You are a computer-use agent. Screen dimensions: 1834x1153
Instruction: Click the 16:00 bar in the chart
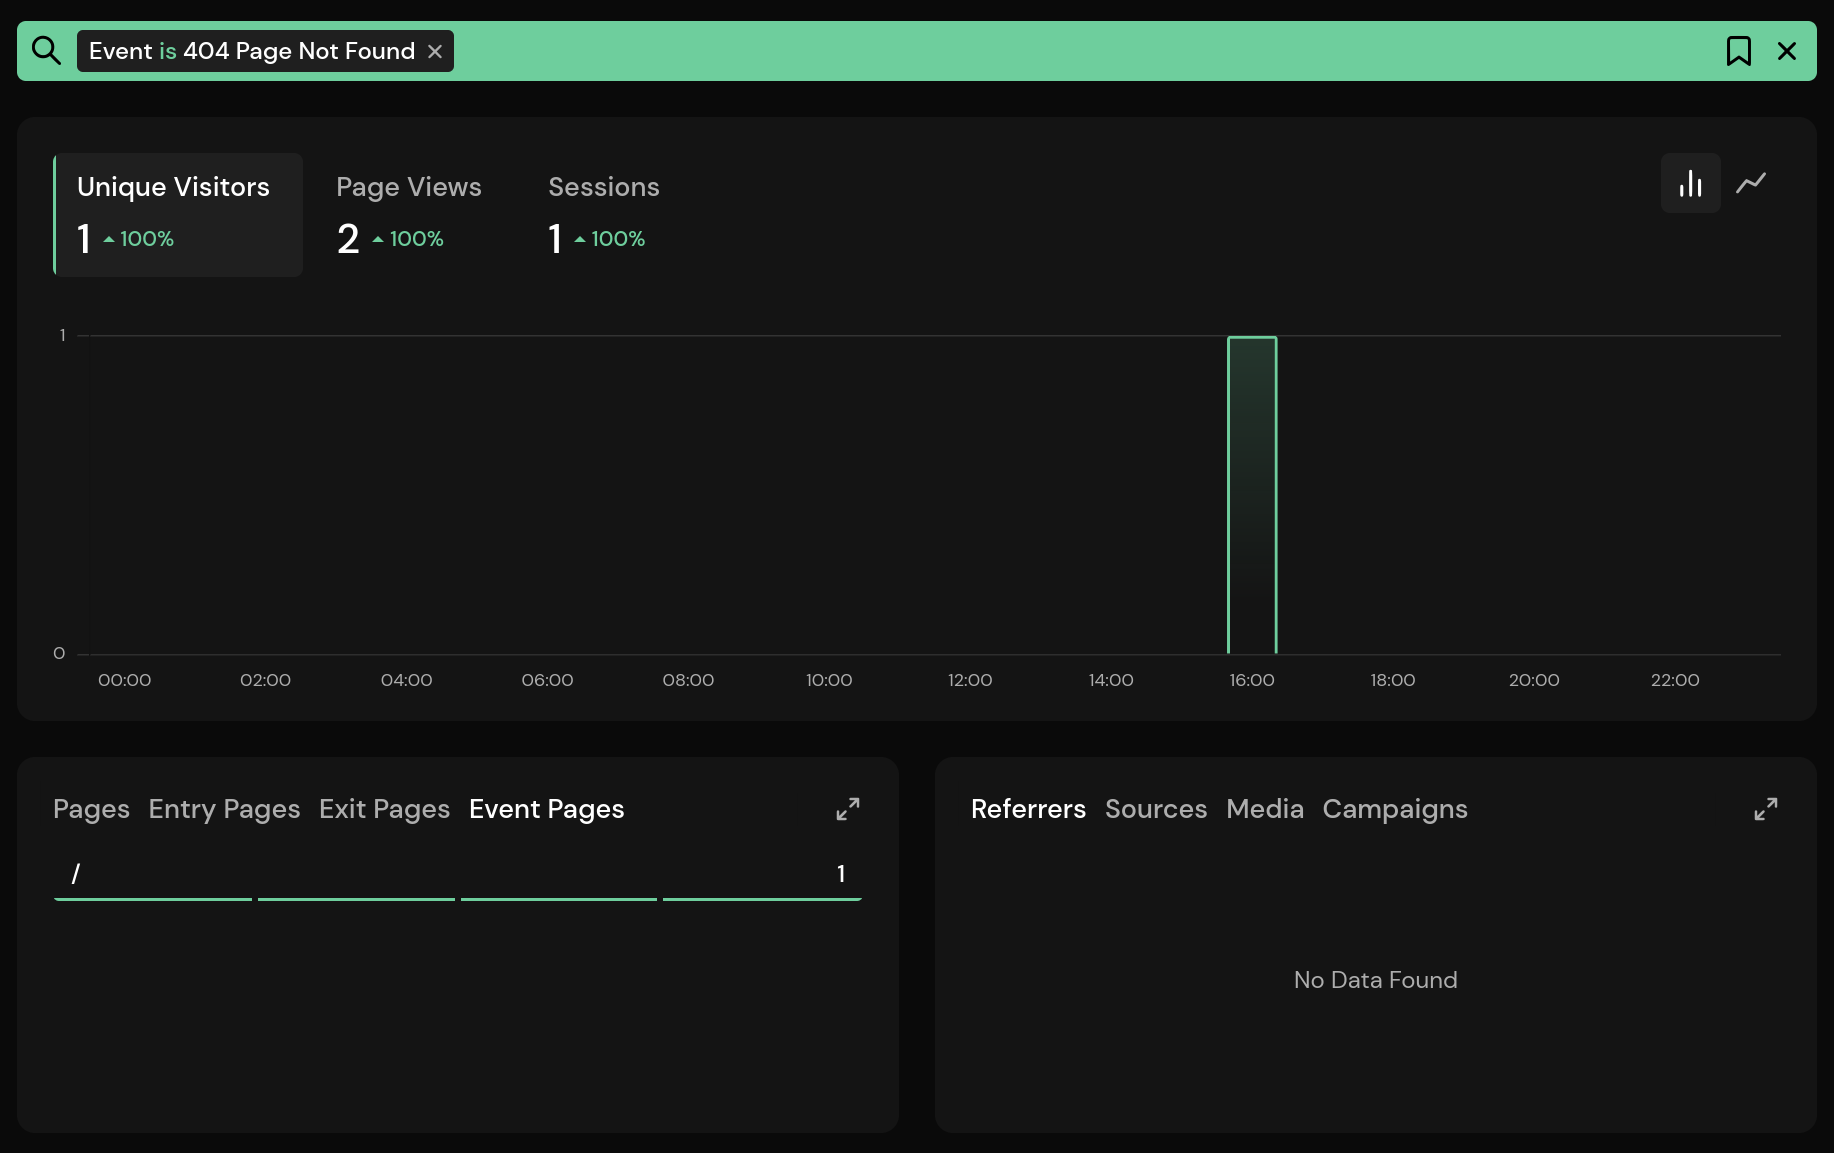point(1252,495)
